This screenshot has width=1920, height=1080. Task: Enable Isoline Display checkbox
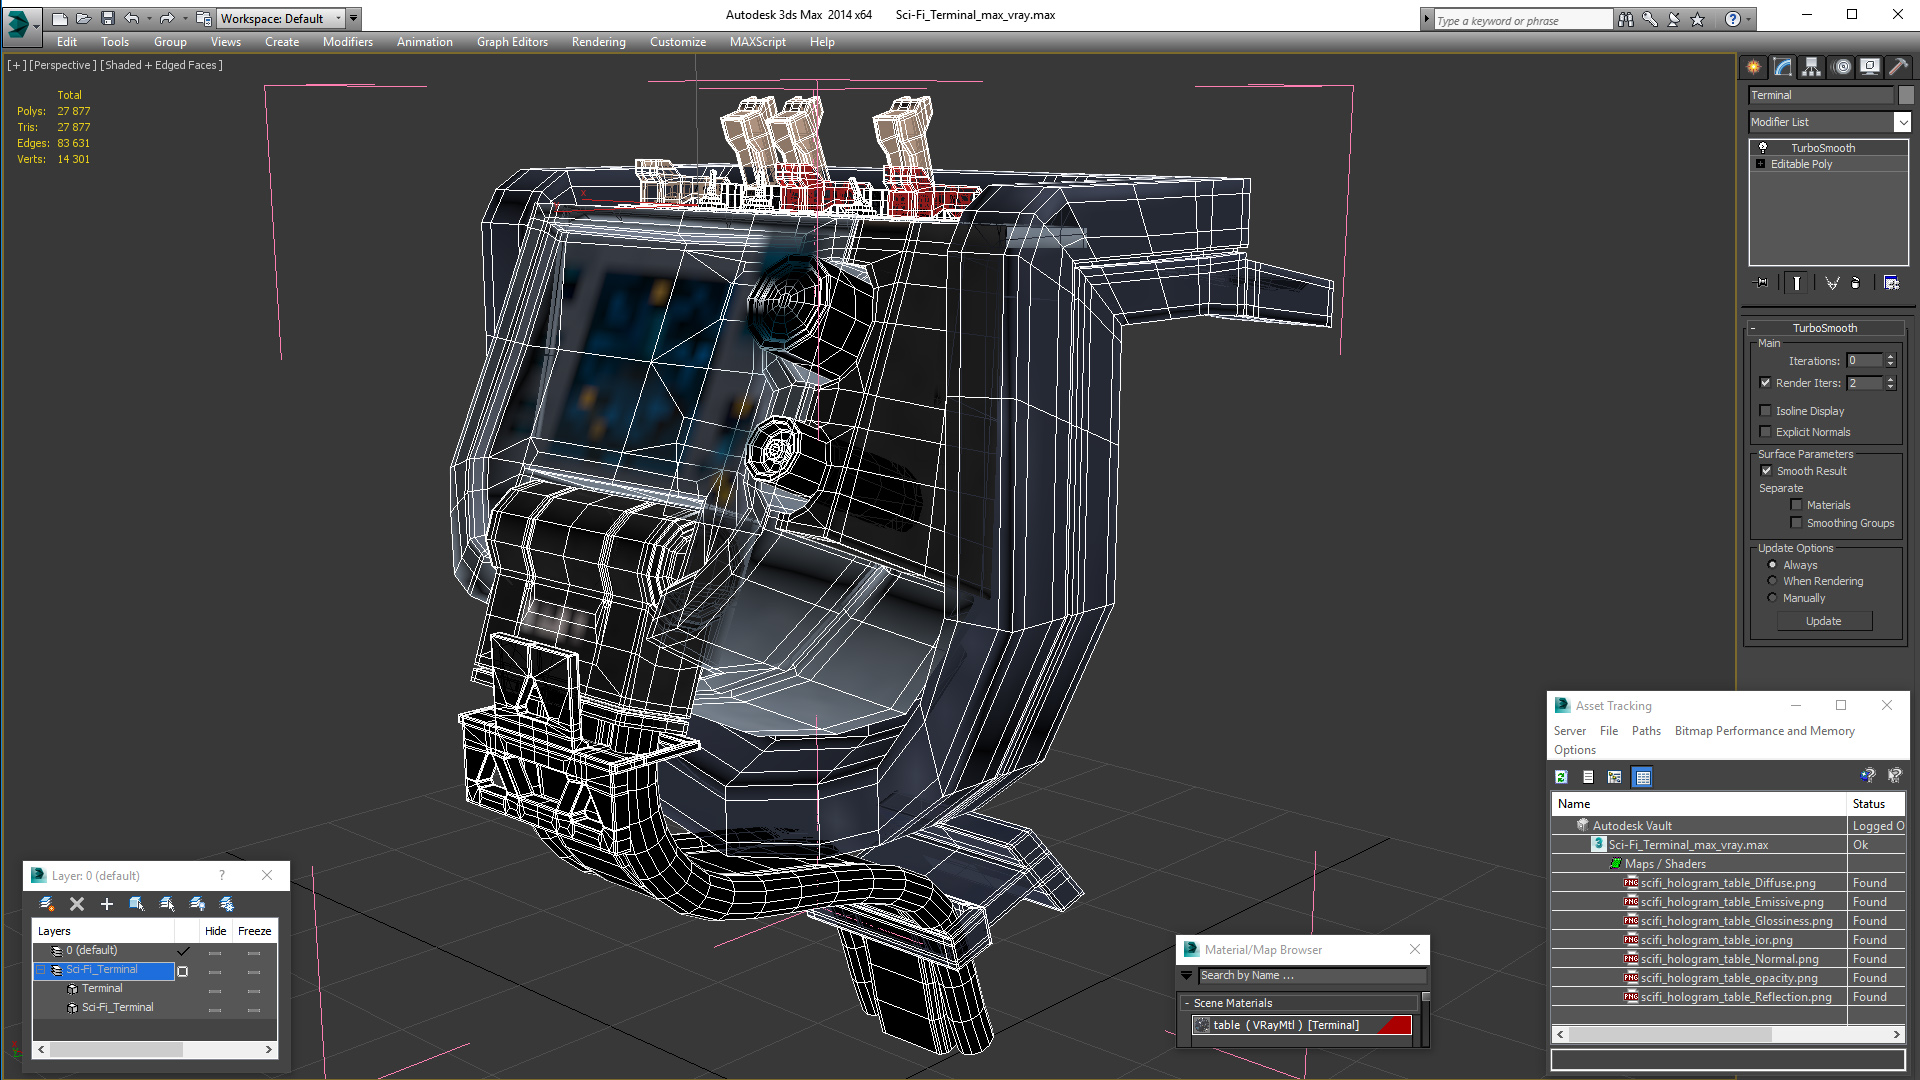coord(1766,411)
